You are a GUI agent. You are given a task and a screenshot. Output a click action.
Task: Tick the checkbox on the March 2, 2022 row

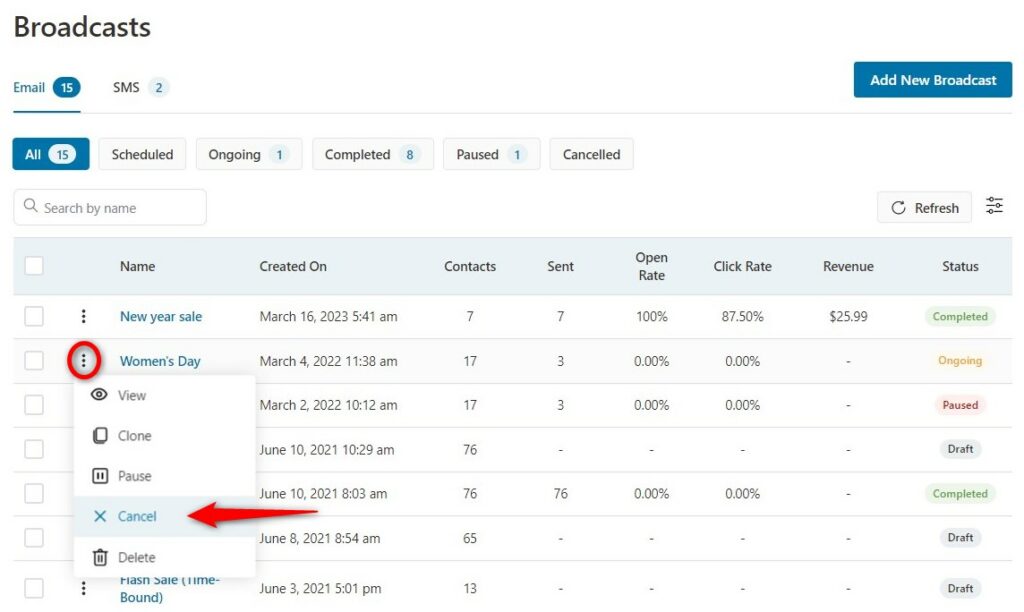tap(34, 405)
